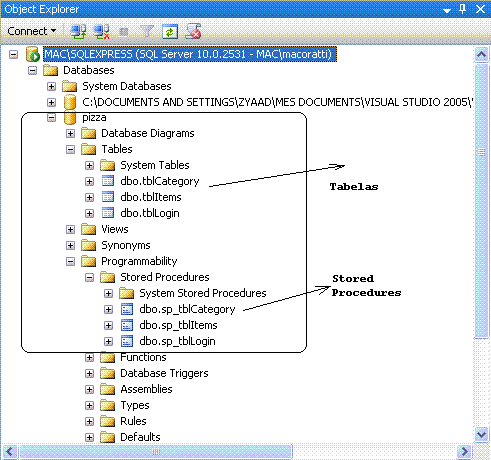Click the horizontal scrollbar right arrow
The image size is (491, 460).
(x=464, y=452)
